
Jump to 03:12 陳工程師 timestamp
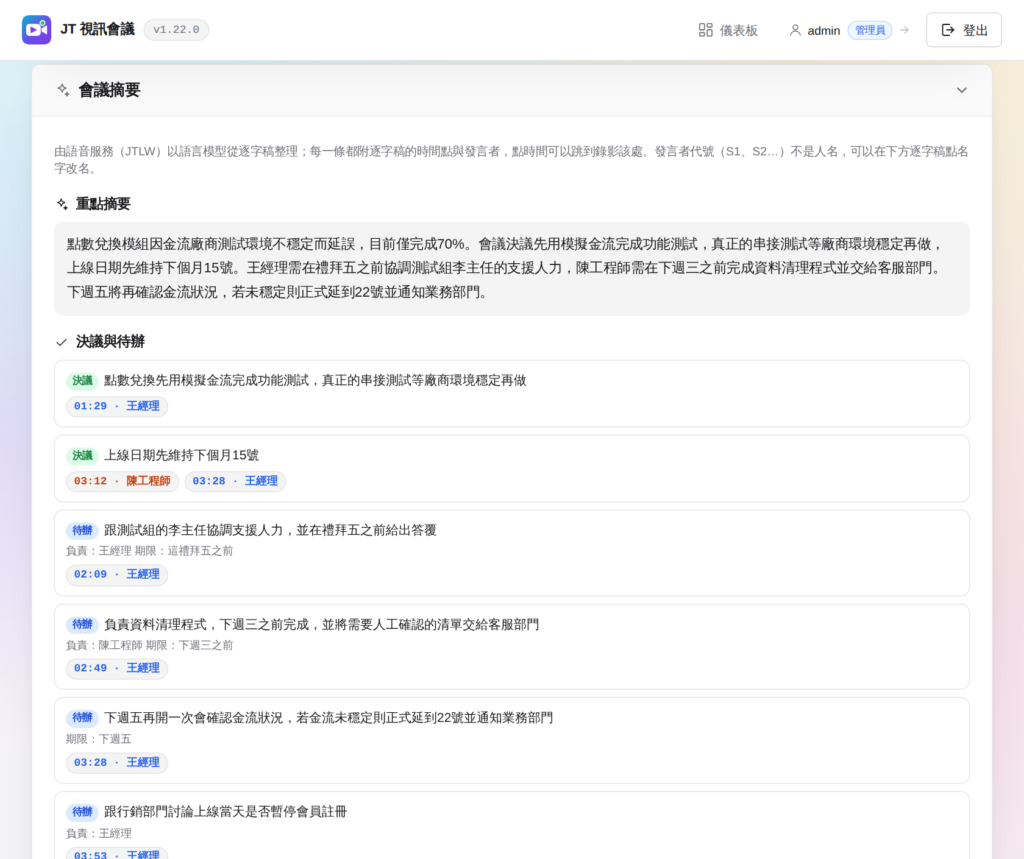tap(122, 481)
